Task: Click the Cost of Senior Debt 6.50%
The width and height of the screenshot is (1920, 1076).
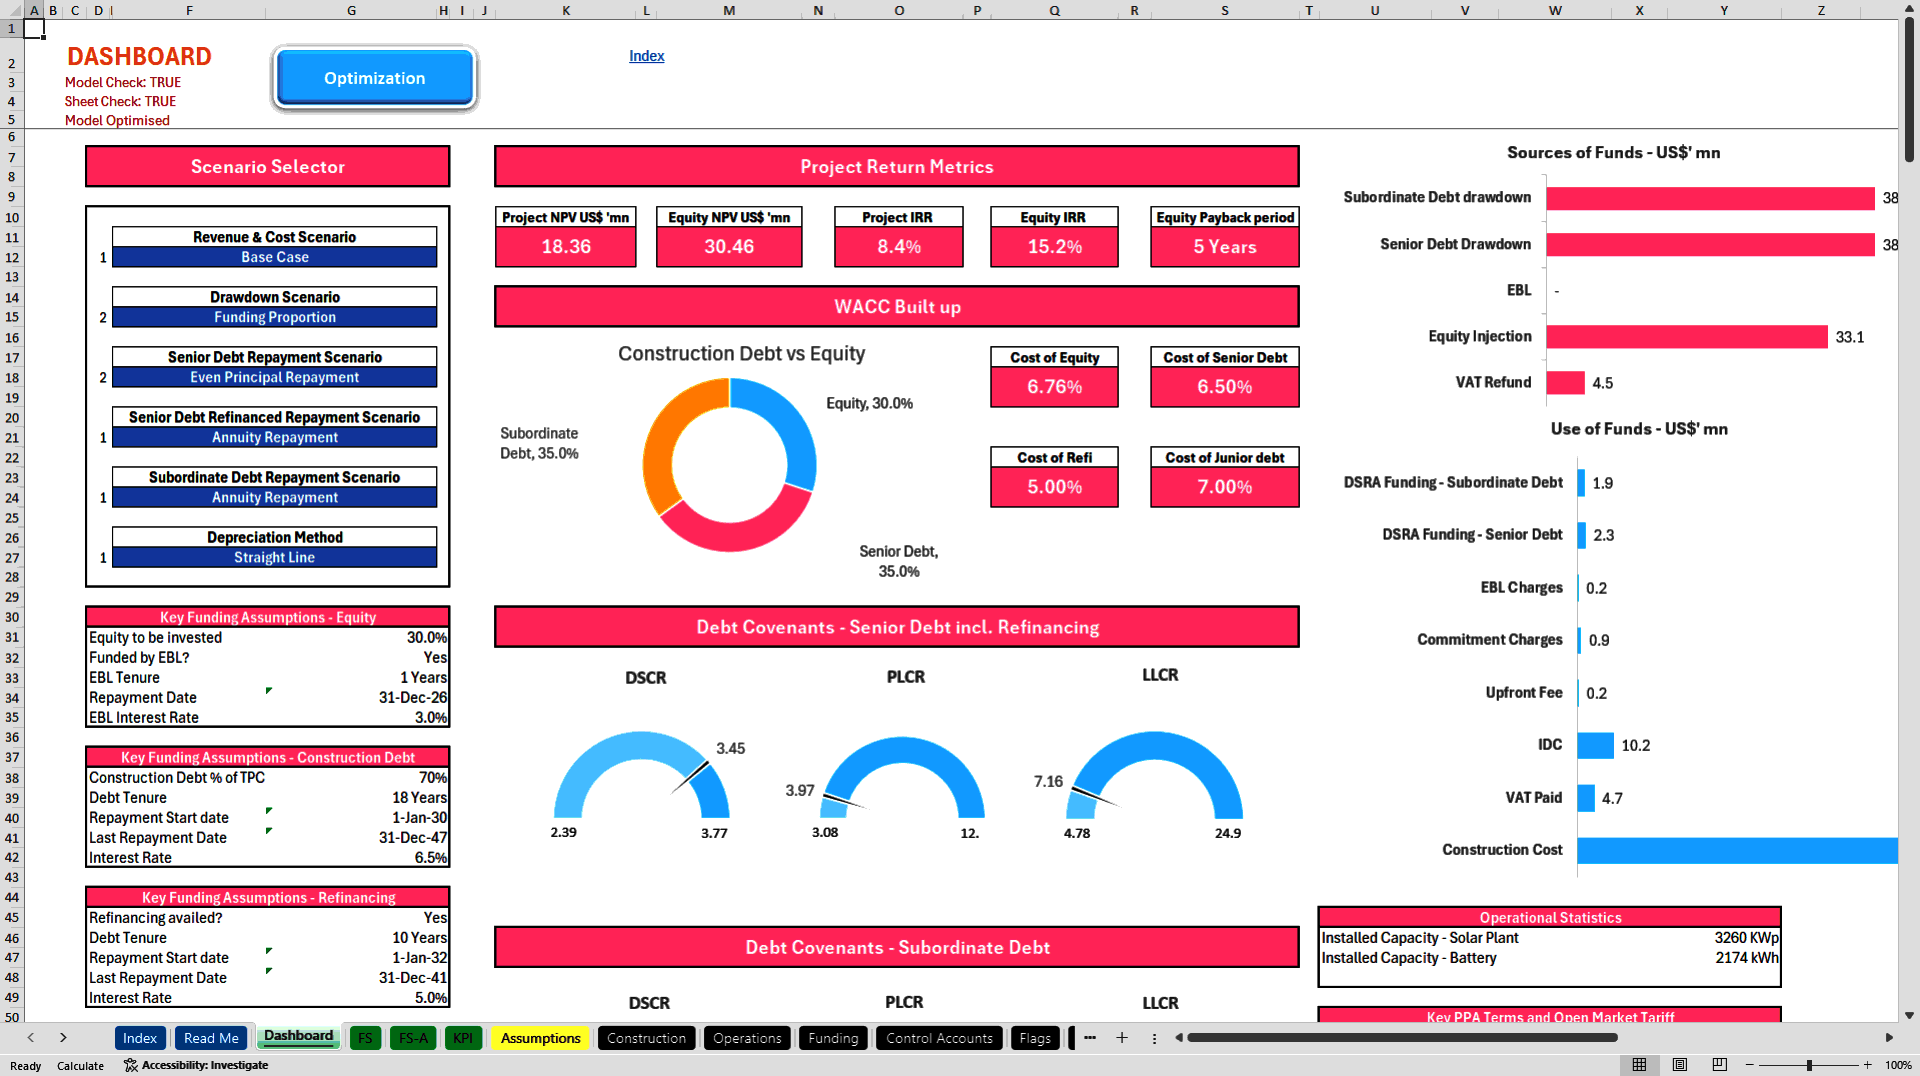Action: [x=1225, y=386]
